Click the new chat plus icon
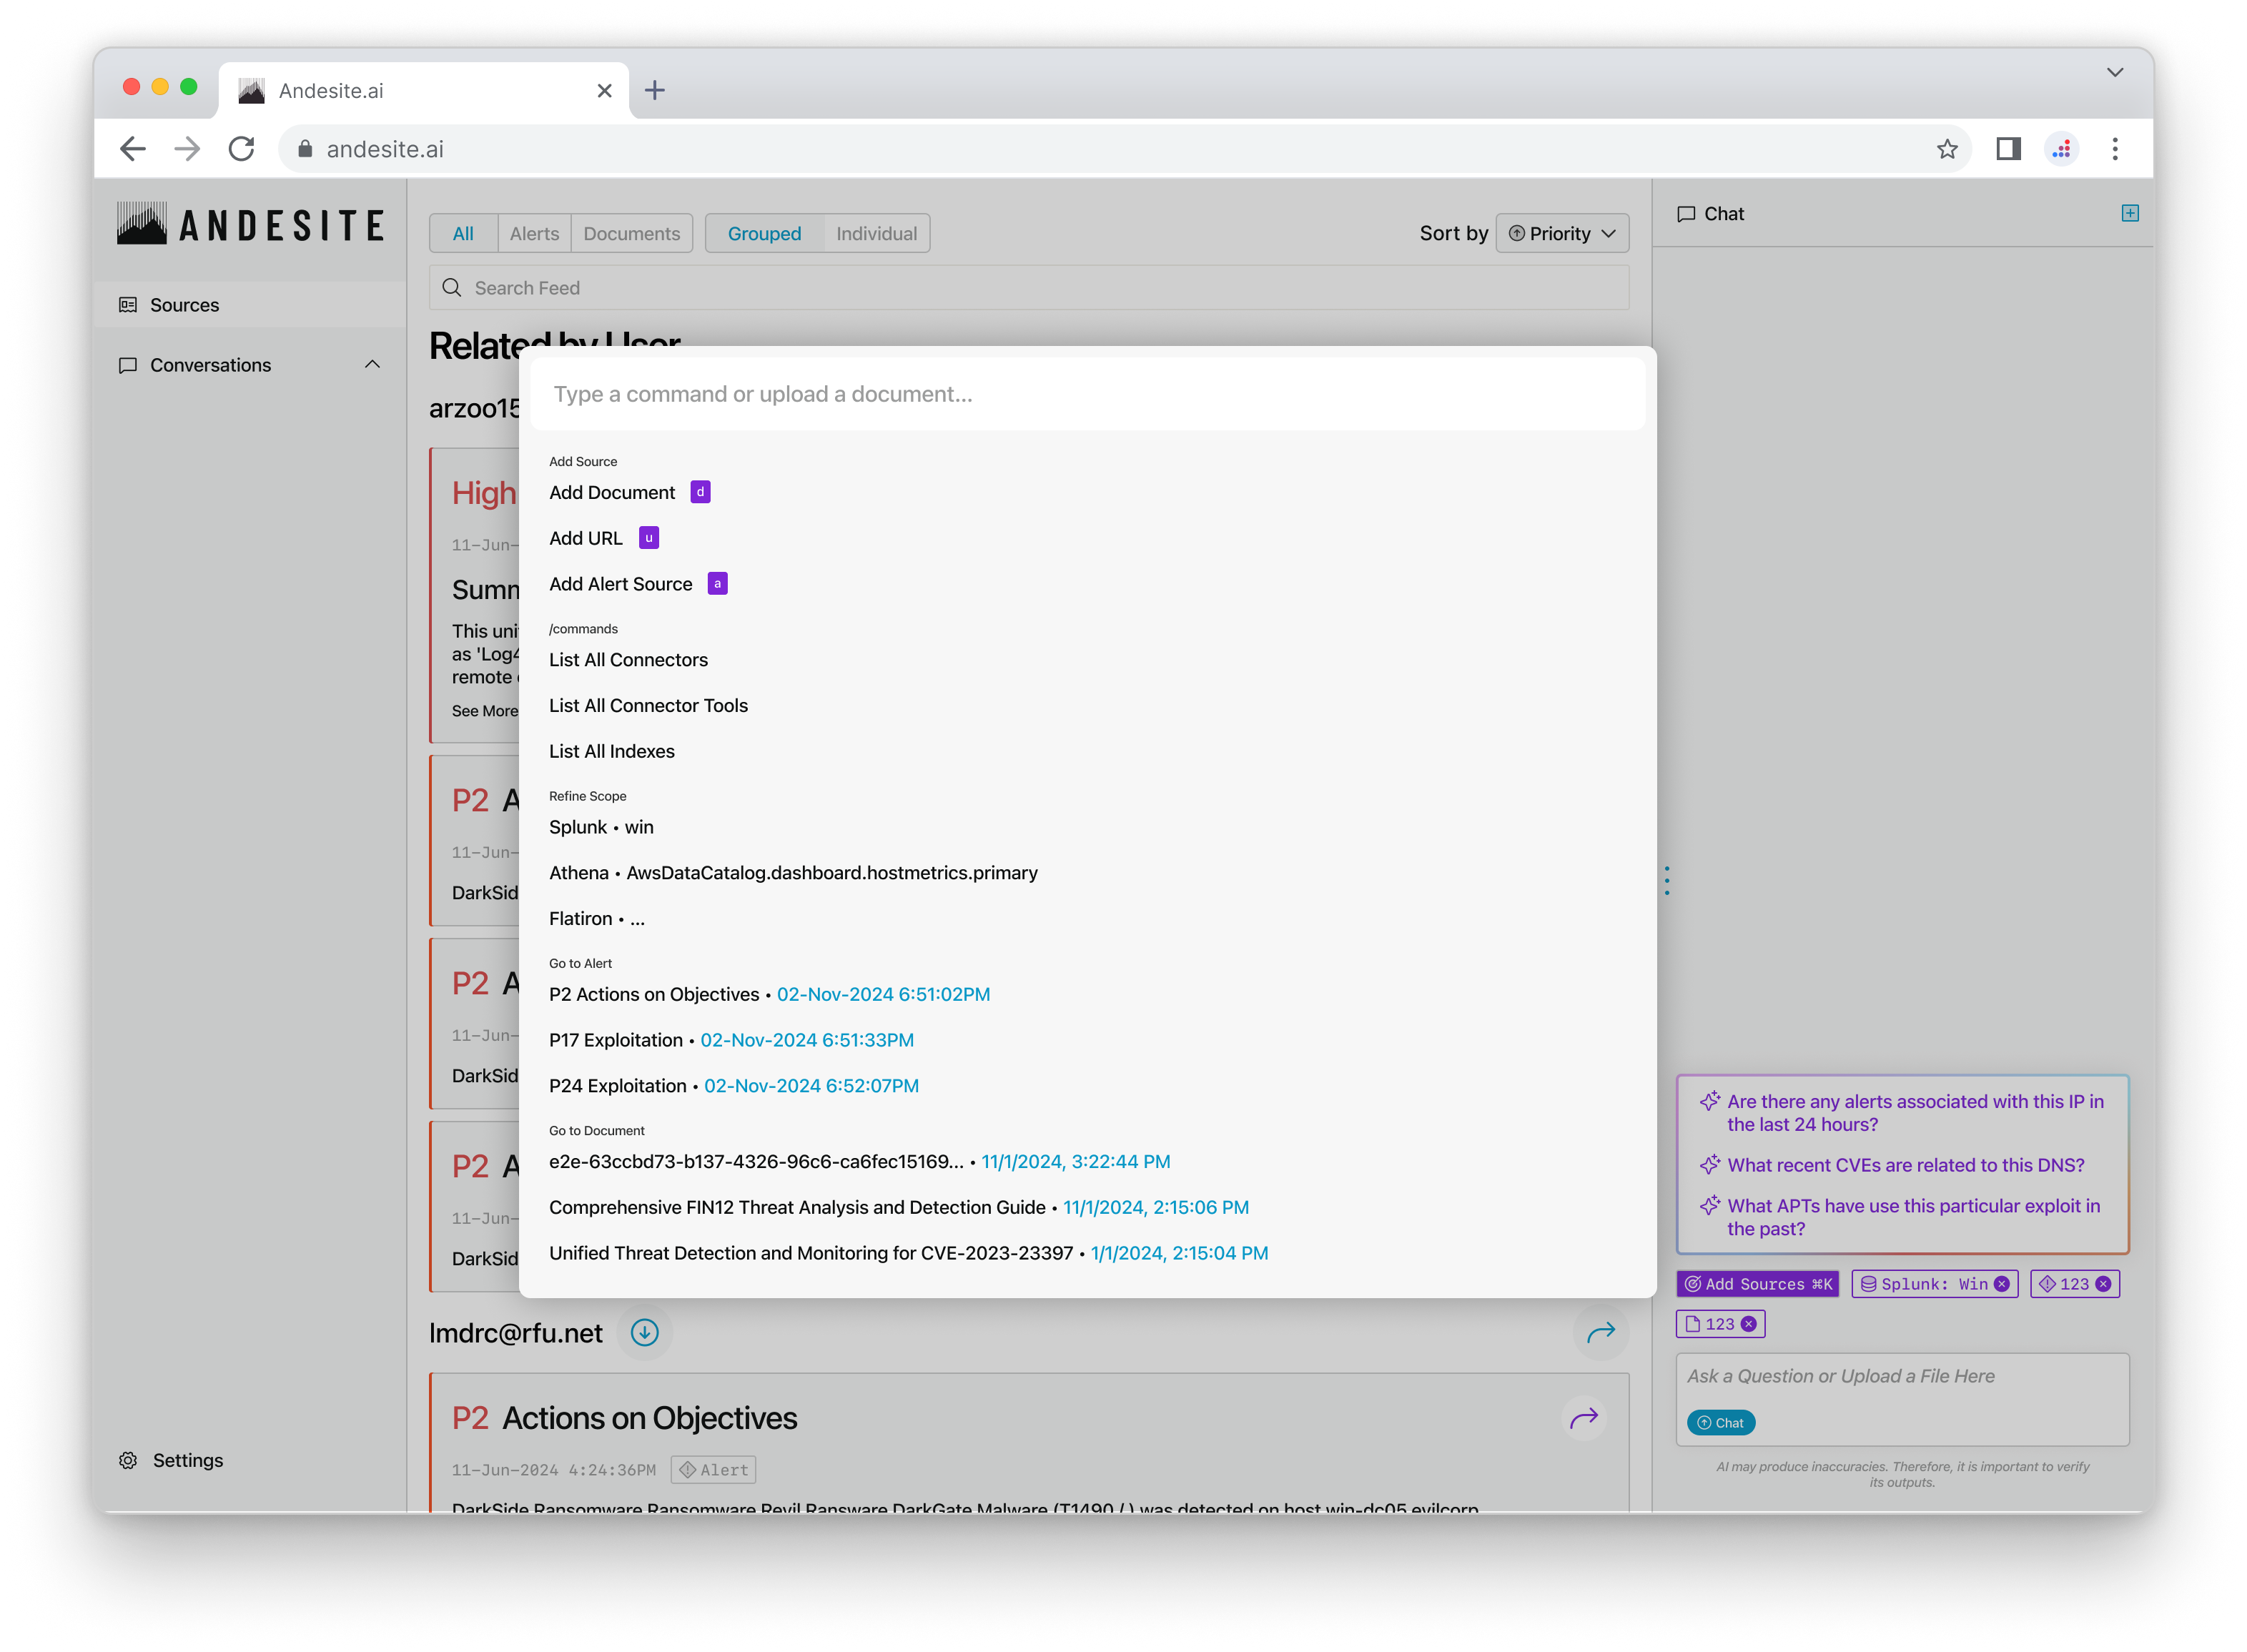Viewport: 2247px width, 1652px height. tap(2129, 213)
